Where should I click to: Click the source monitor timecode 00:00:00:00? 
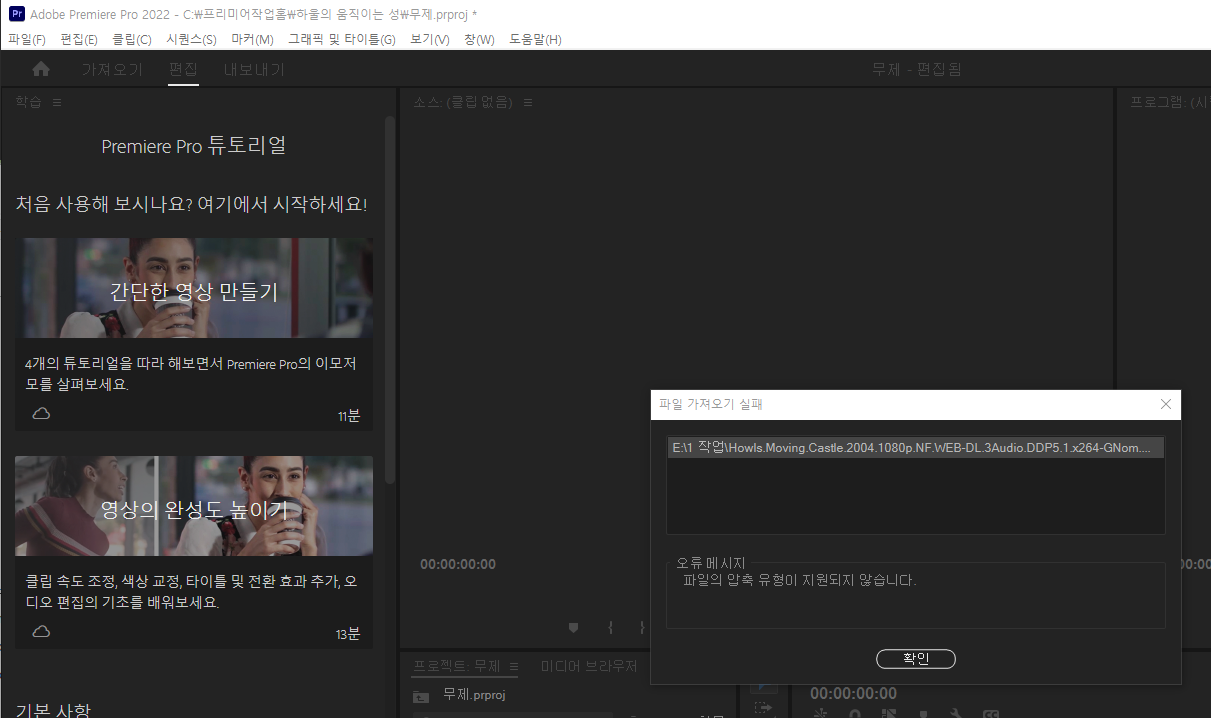(x=458, y=564)
